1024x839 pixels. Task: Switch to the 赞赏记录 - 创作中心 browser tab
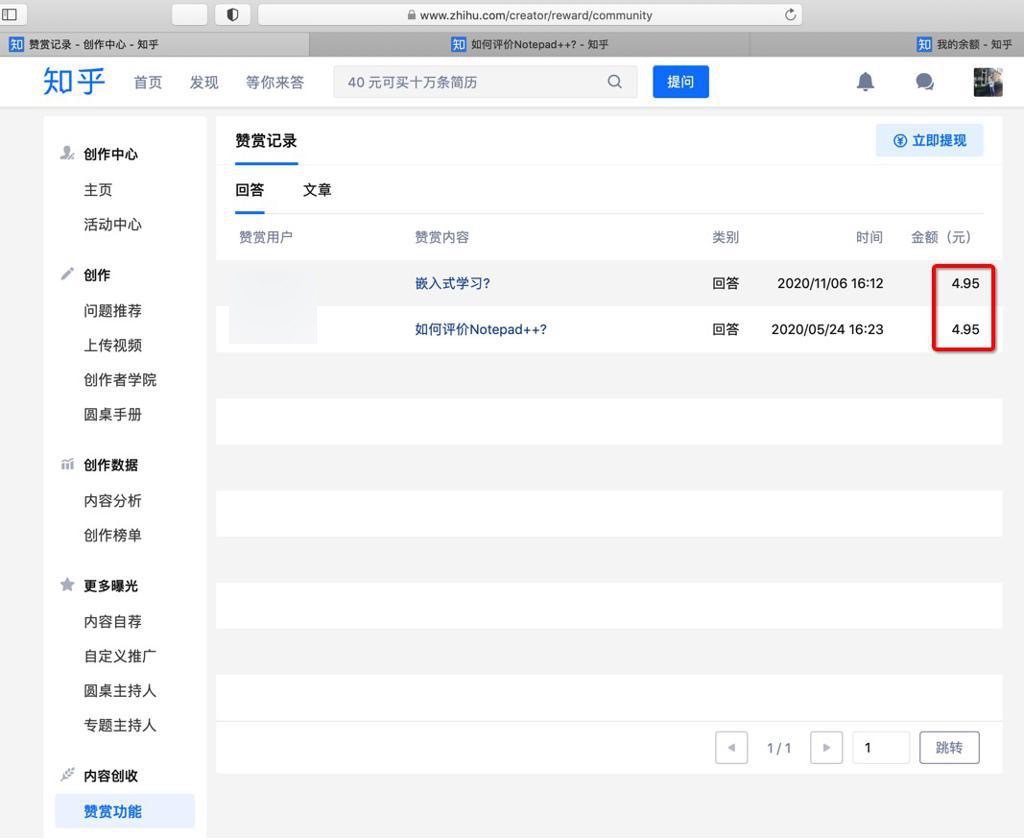pos(154,44)
